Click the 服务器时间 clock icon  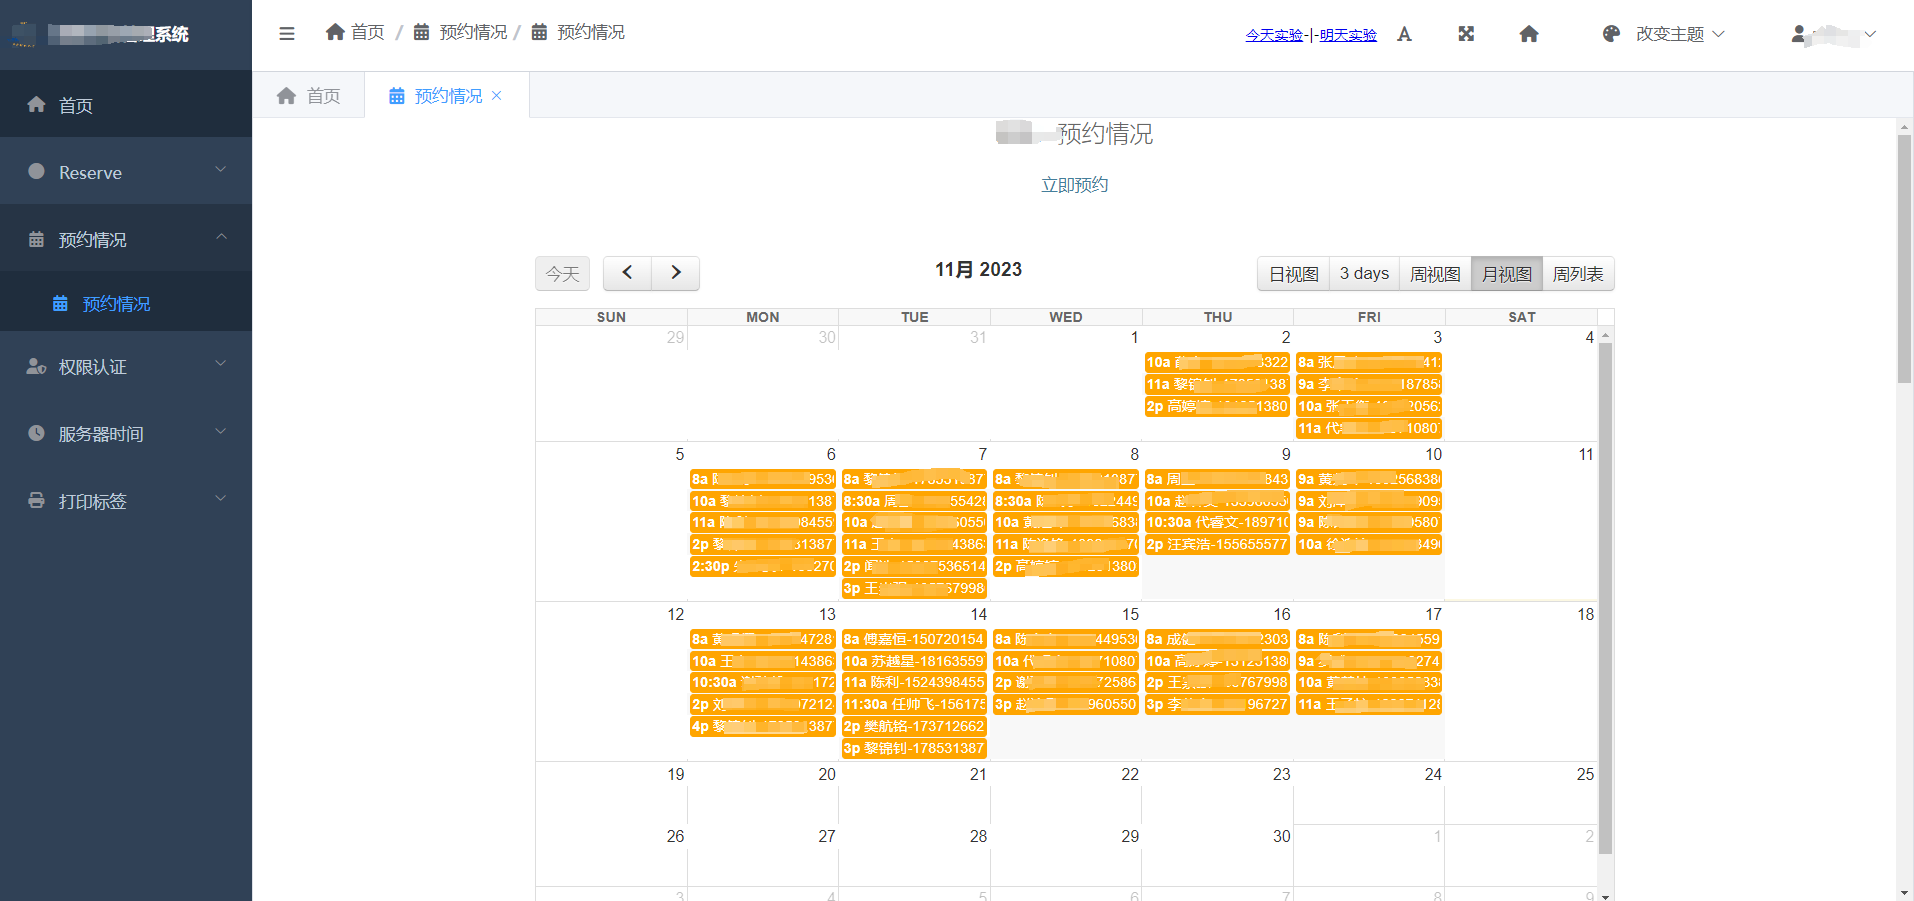pyautogui.click(x=37, y=433)
